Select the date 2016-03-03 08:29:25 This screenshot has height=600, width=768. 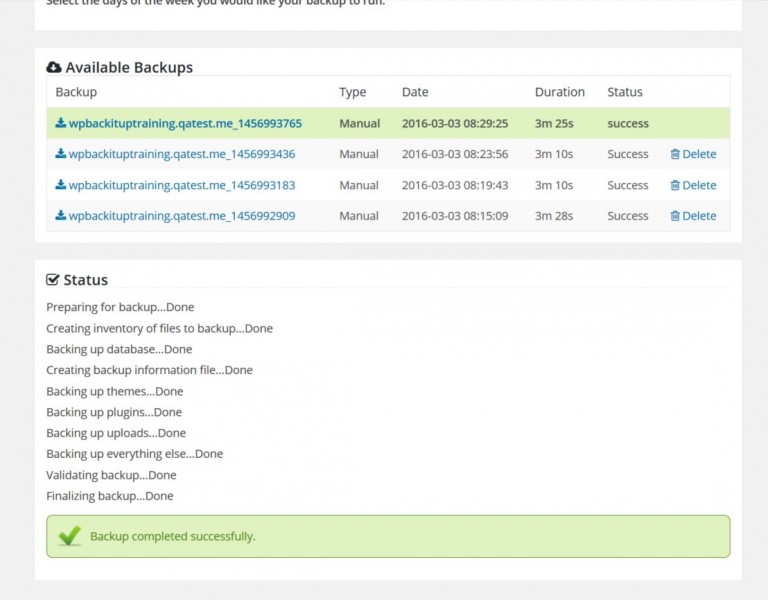(455, 123)
